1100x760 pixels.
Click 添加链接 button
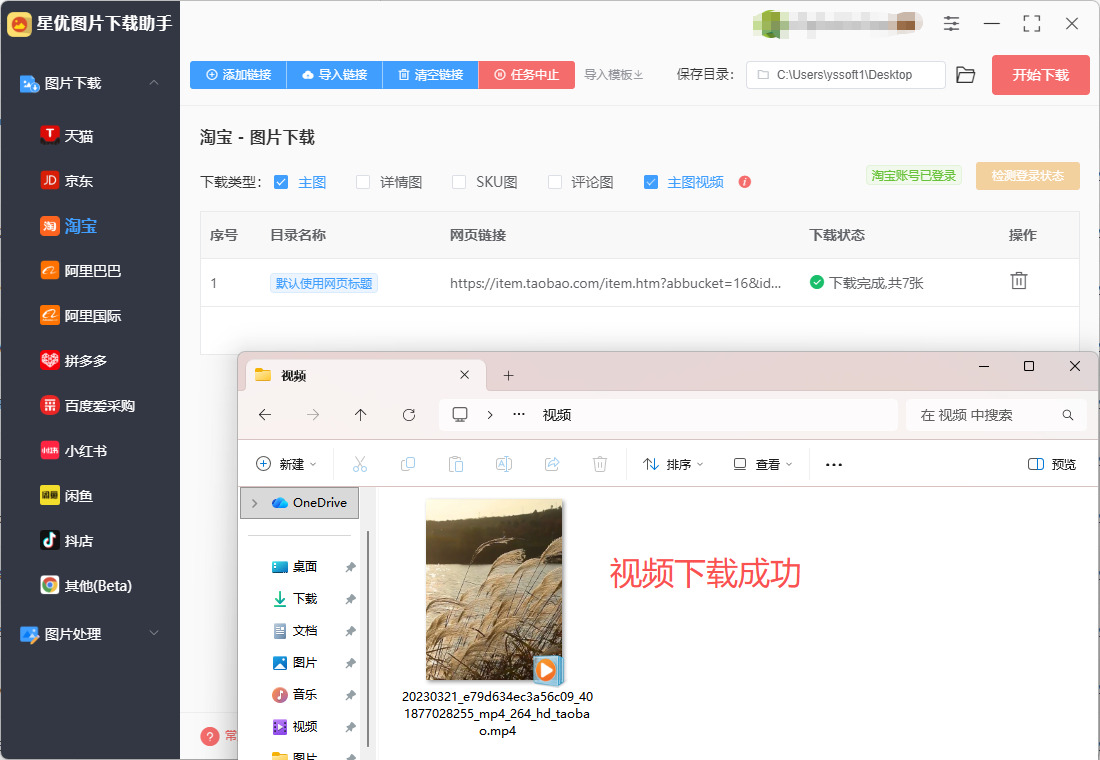tap(239, 74)
